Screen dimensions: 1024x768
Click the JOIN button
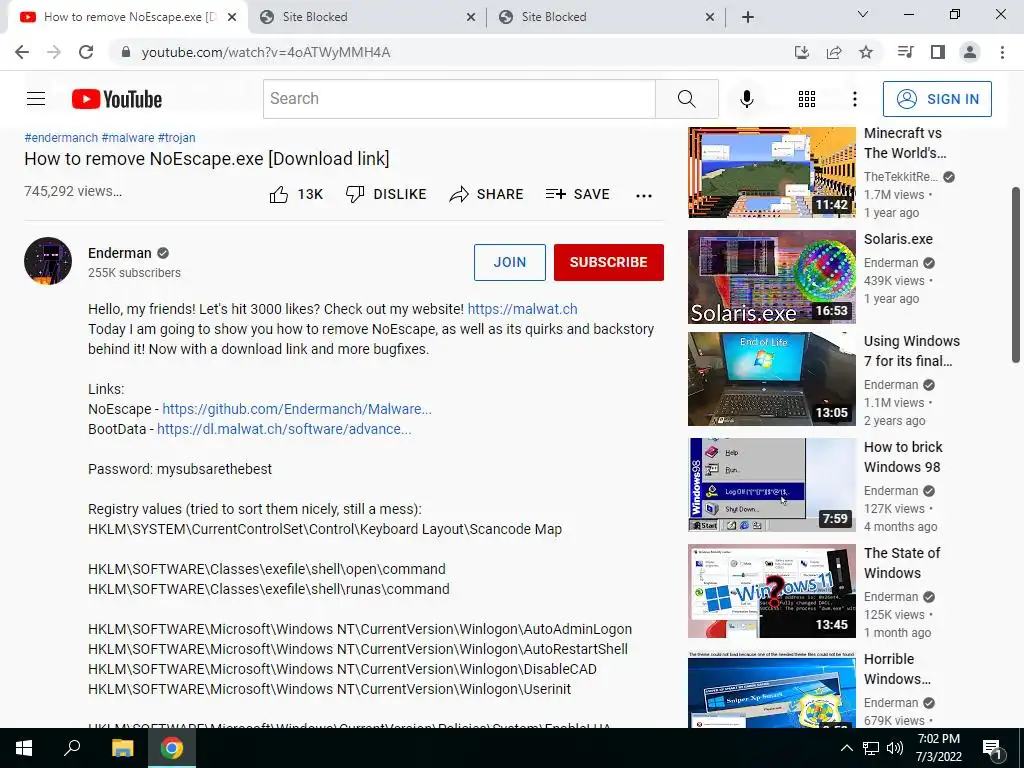tap(509, 262)
